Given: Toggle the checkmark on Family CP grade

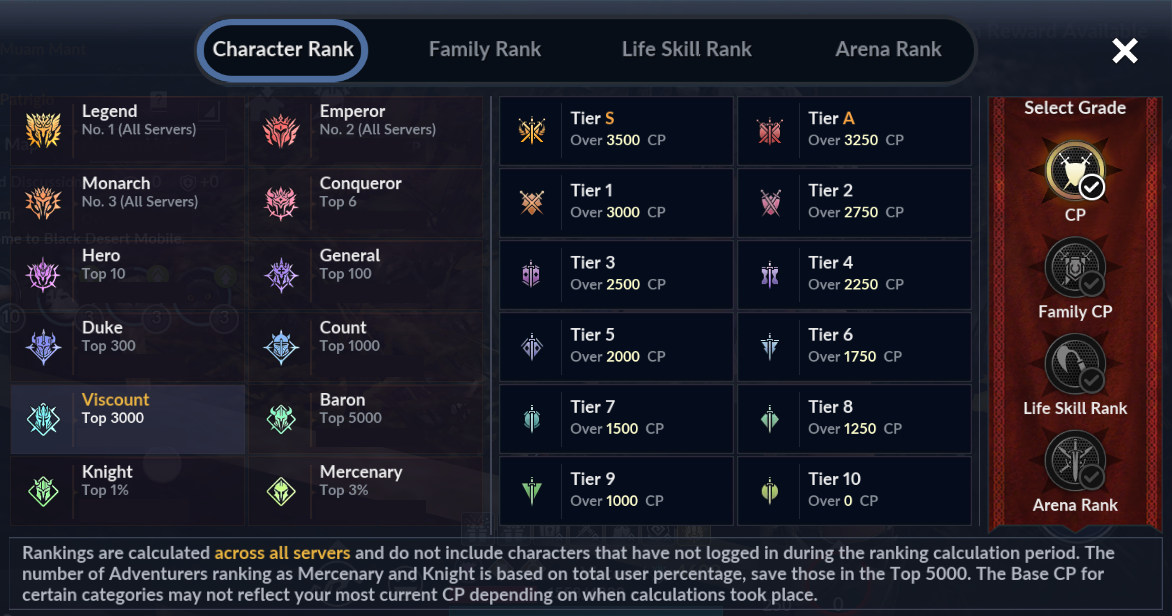Looking at the screenshot, I should [x=1092, y=283].
